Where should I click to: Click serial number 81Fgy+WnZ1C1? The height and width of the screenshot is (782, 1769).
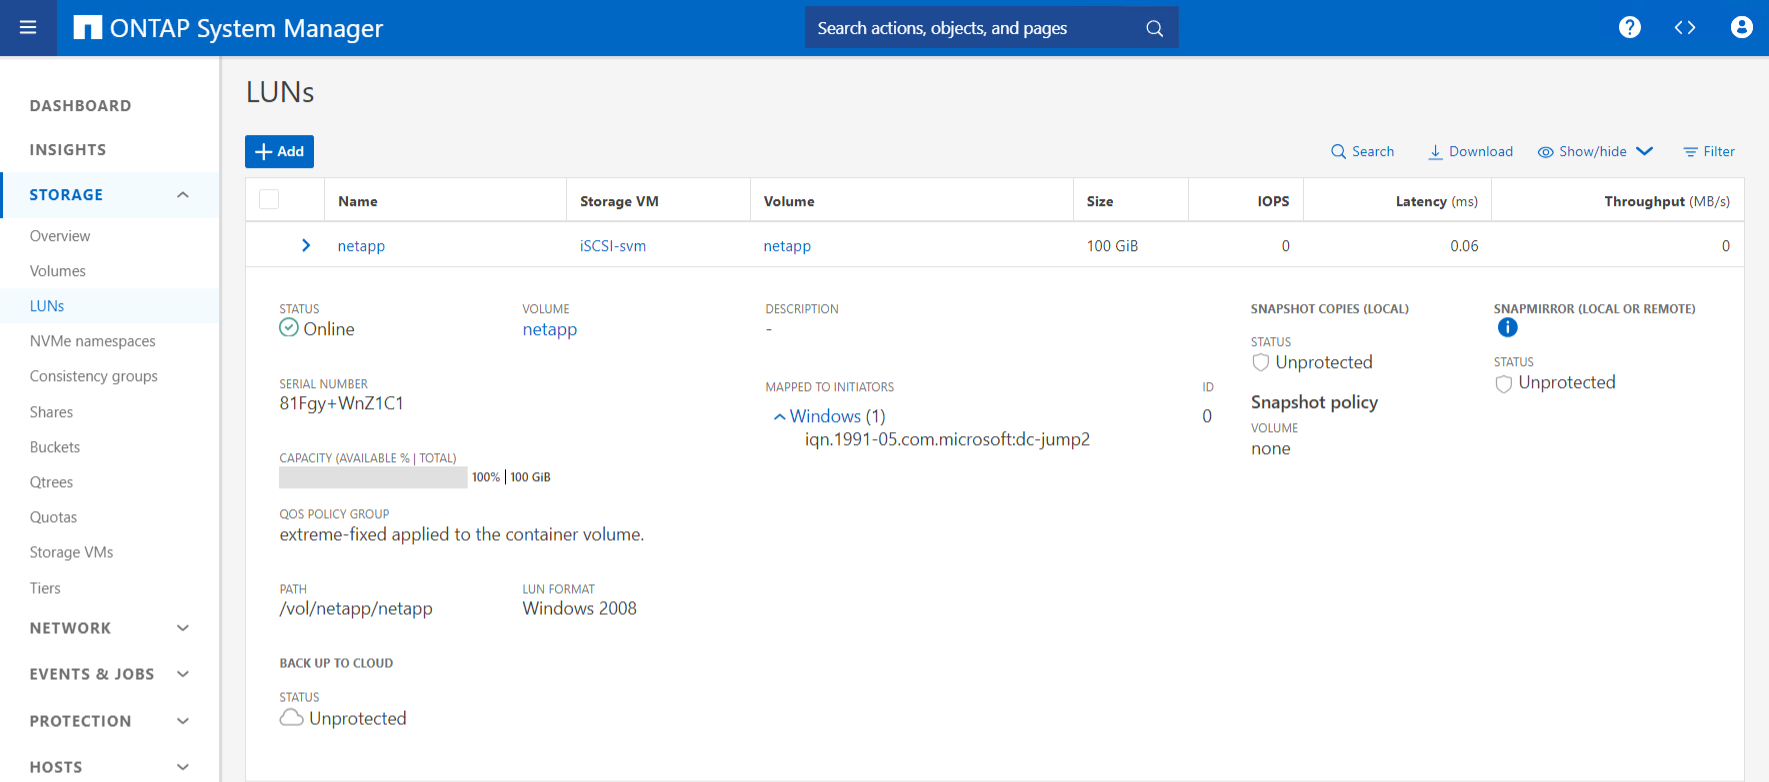coord(341,403)
